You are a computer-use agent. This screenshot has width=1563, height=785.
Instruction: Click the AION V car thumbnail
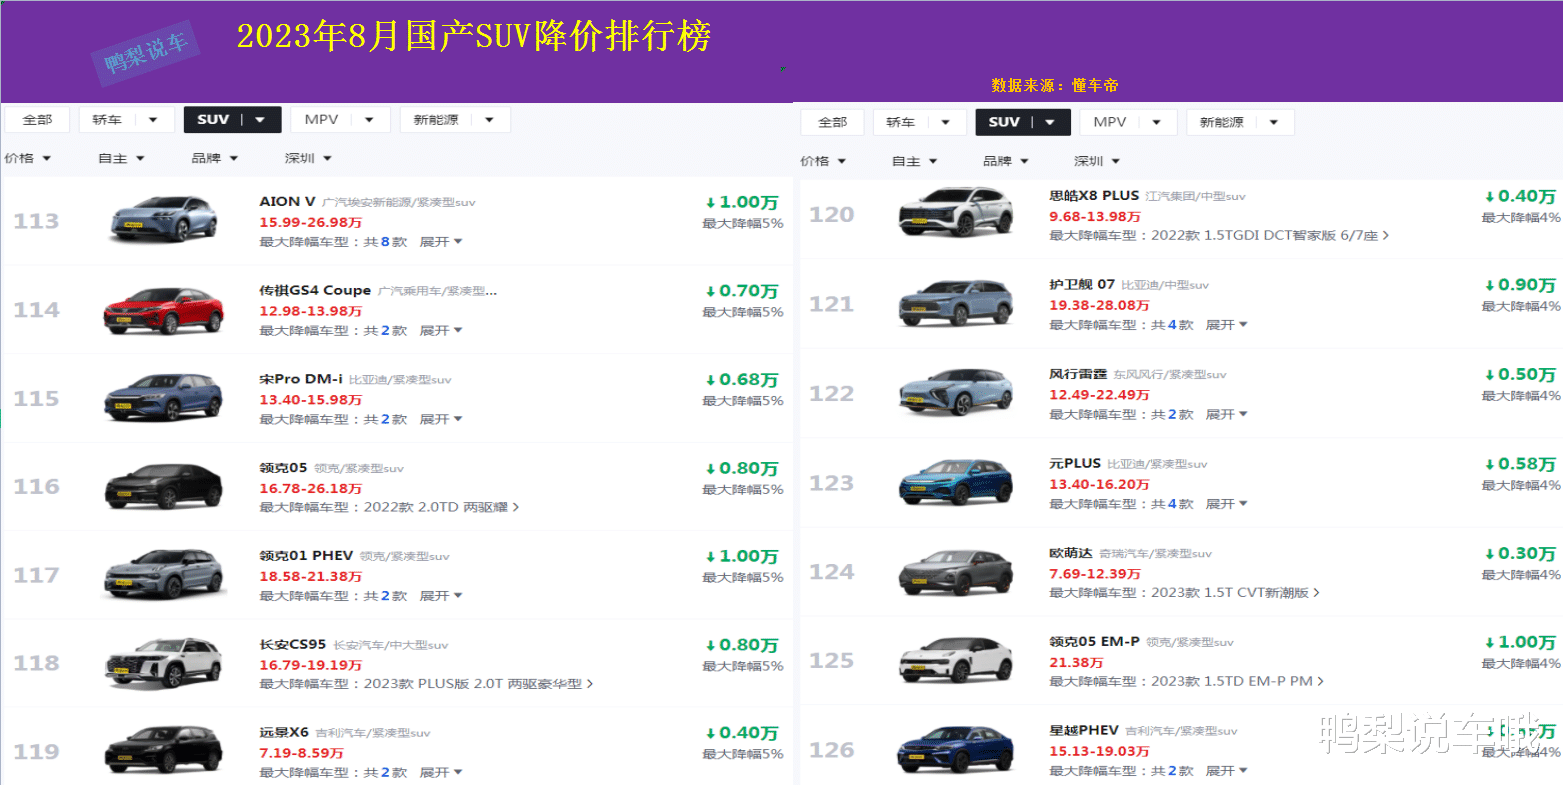(163, 220)
